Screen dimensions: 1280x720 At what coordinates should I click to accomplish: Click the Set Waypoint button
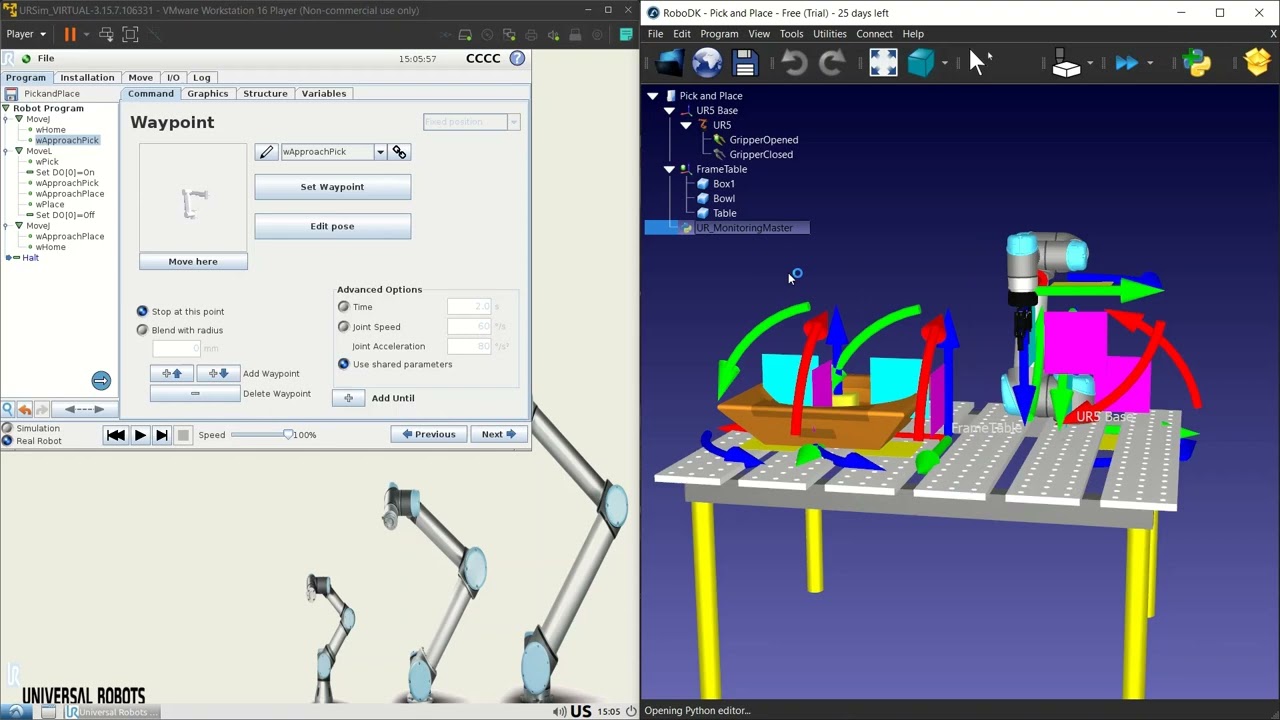coord(332,187)
